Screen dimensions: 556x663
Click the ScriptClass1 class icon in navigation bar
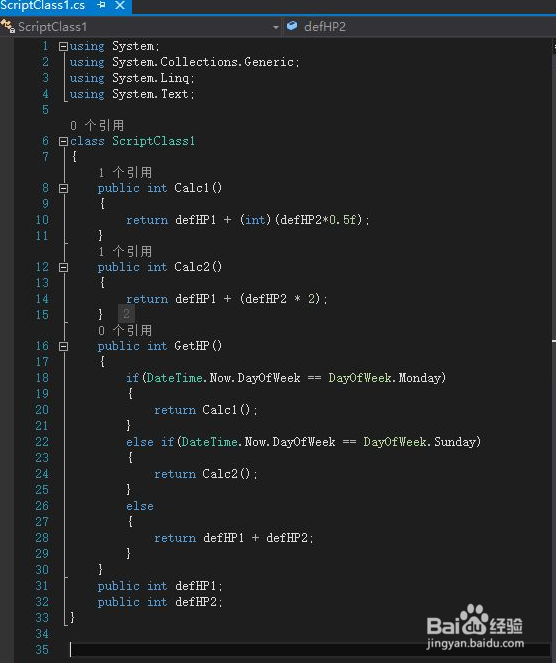[x=8, y=27]
